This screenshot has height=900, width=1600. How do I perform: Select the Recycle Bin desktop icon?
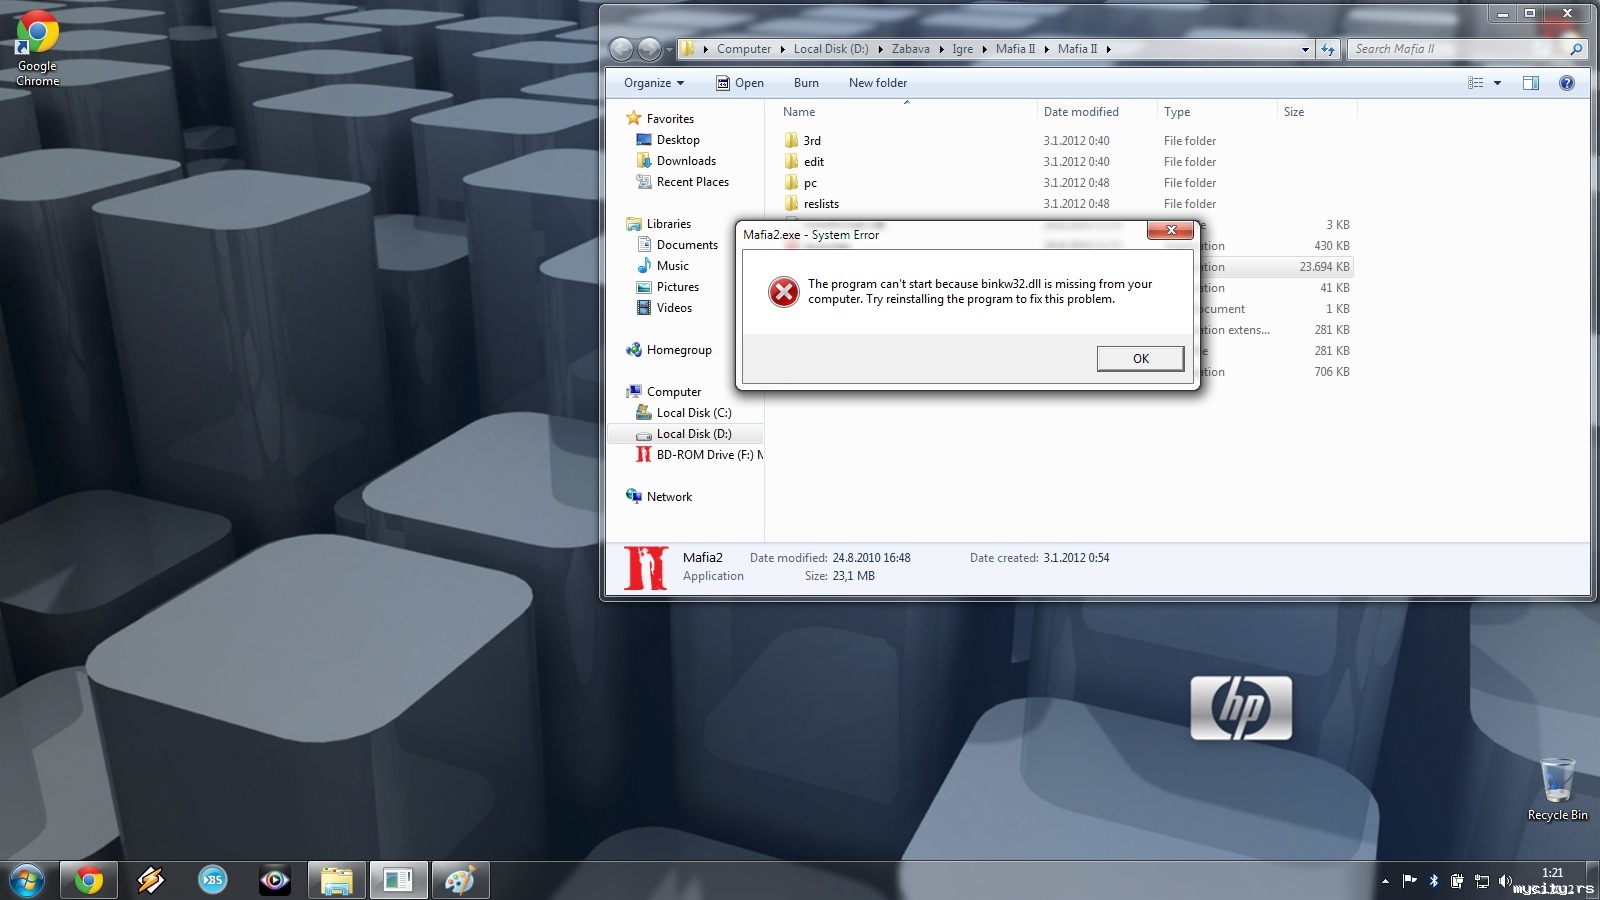[x=1557, y=790]
